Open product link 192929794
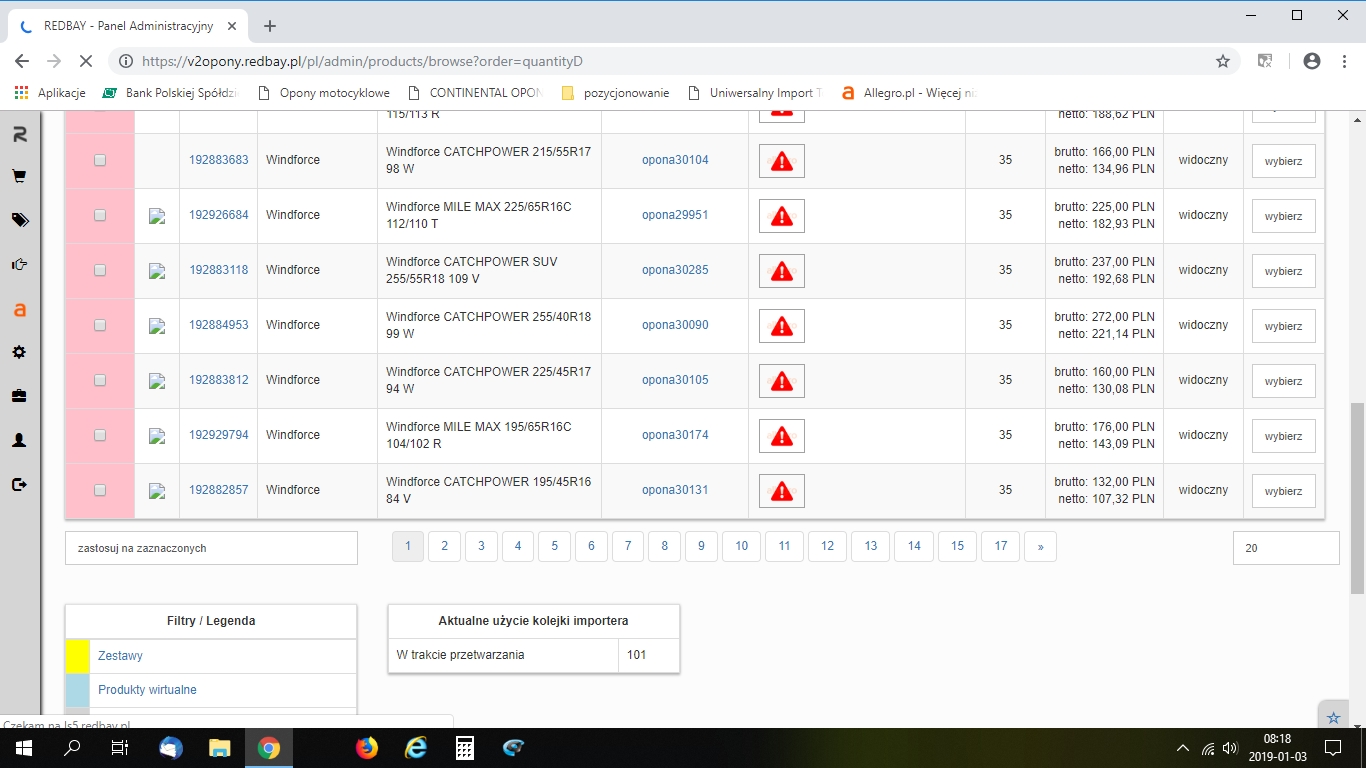 pos(218,435)
